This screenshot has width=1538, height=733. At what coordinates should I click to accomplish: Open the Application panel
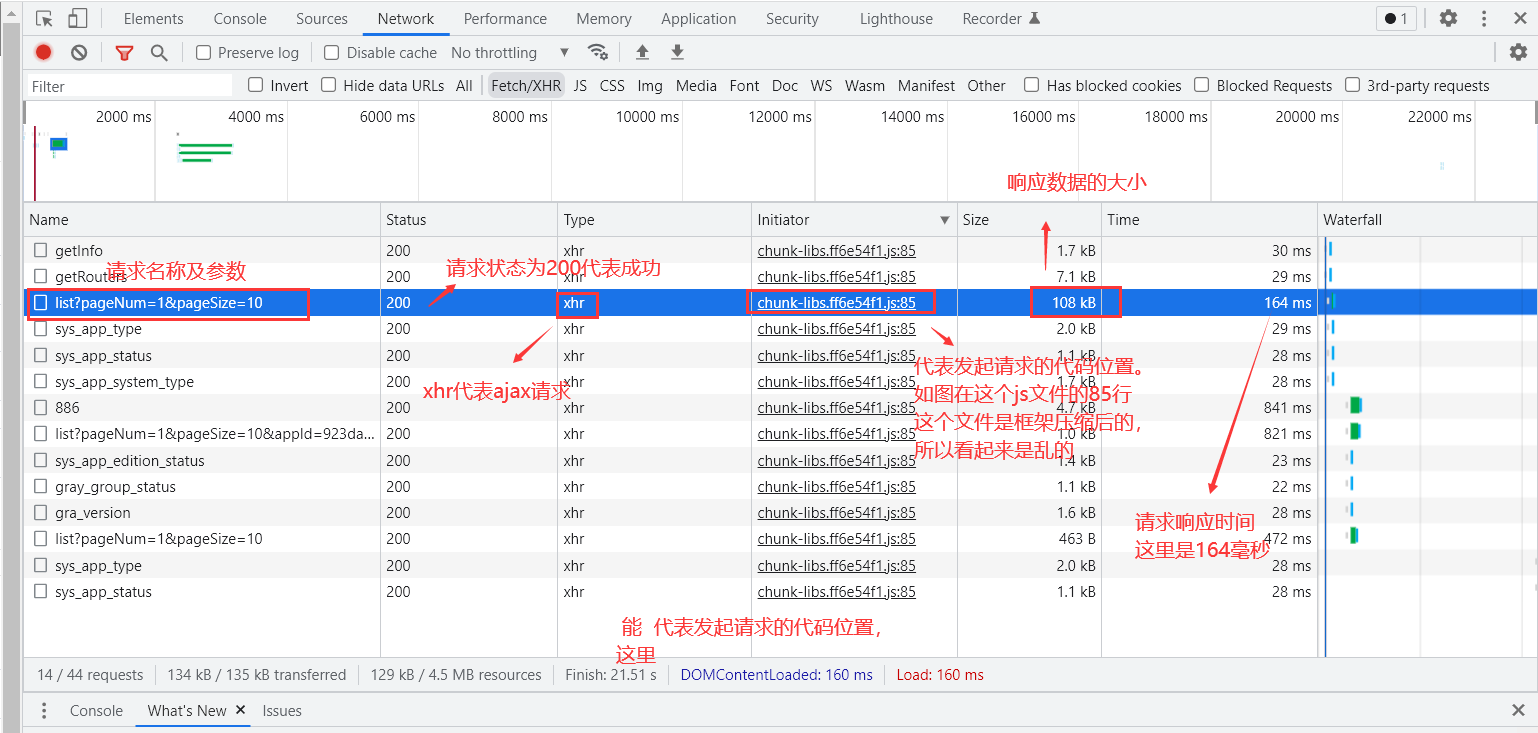(698, 18)
